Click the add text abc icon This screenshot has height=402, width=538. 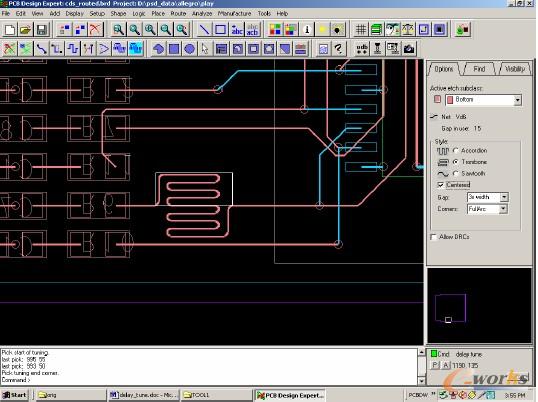tap(236, 30)
